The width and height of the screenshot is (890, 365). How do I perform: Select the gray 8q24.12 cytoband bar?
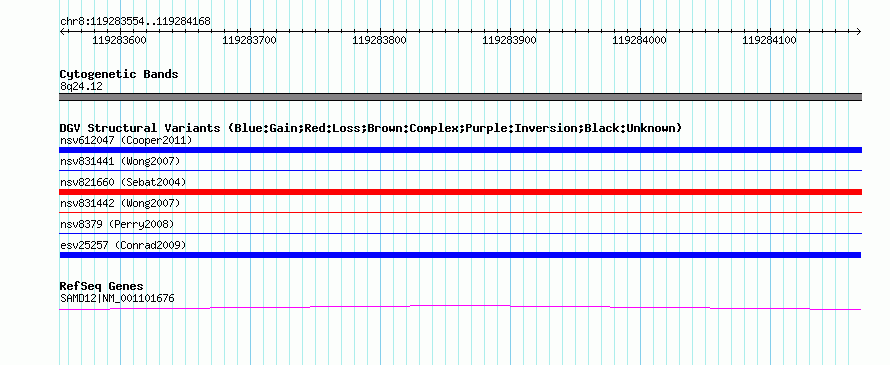(x=460, y=97)
